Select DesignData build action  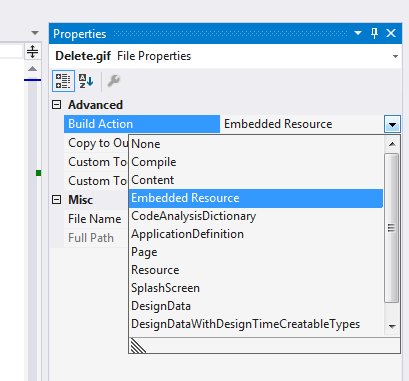[256, 306]
